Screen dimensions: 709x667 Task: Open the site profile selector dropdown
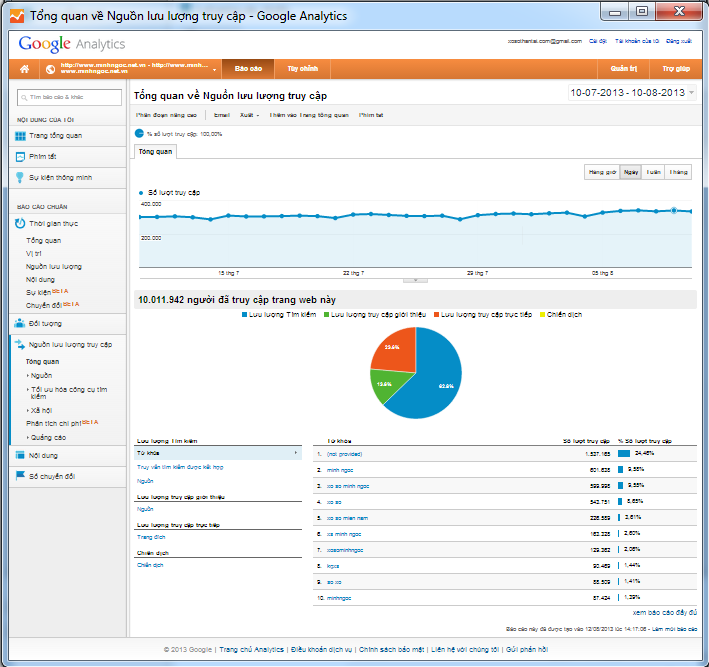click(x=214, y=70)
